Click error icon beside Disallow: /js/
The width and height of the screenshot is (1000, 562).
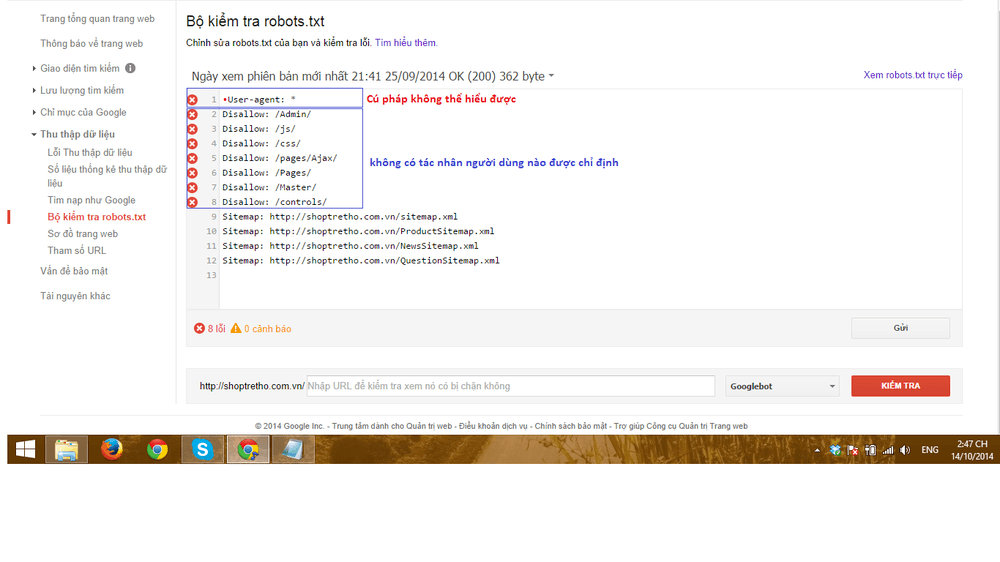(x=192, y=129)
